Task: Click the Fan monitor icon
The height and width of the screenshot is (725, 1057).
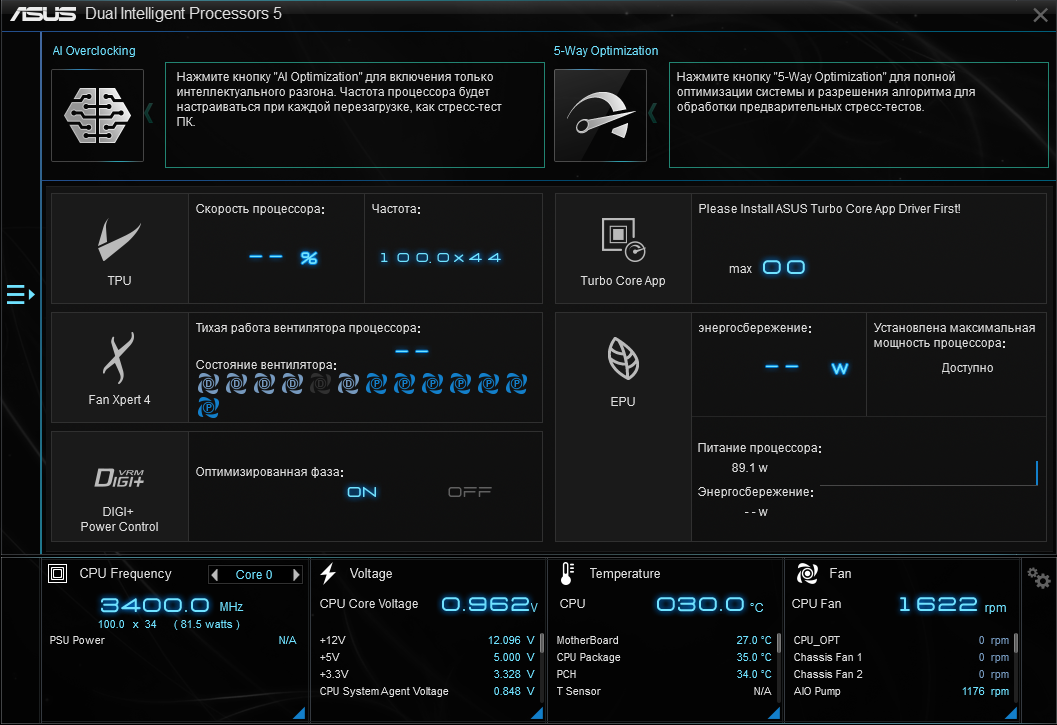Action: pos(807,574)
